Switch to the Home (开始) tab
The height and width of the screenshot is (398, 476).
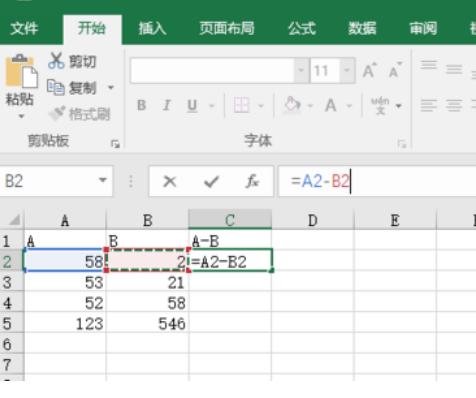(x=92, y=29)
